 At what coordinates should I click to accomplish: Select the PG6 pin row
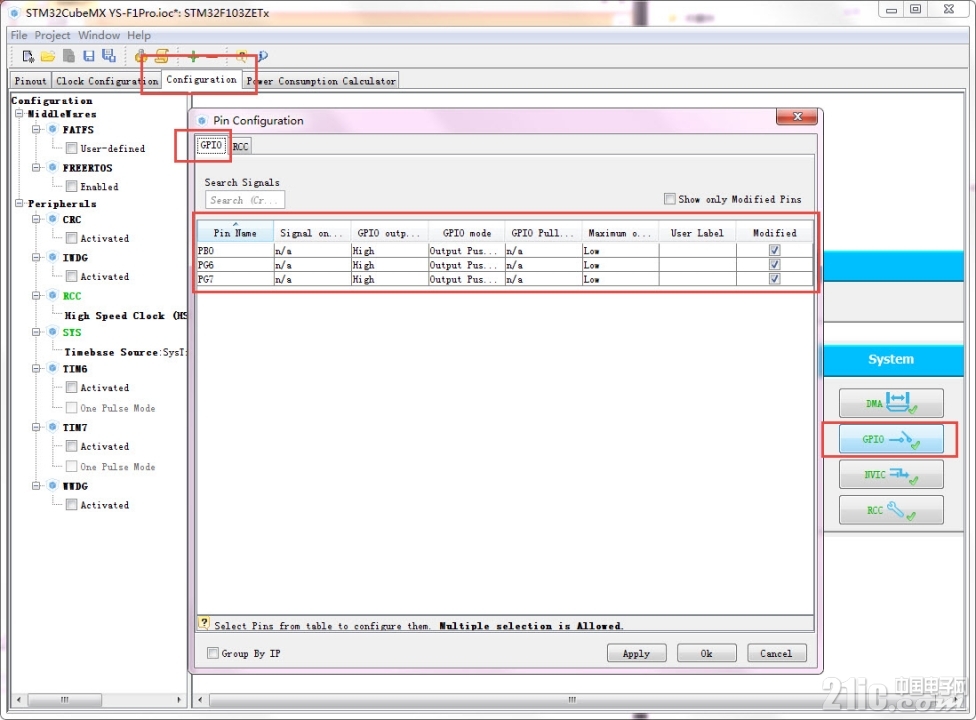coord(505,264)
